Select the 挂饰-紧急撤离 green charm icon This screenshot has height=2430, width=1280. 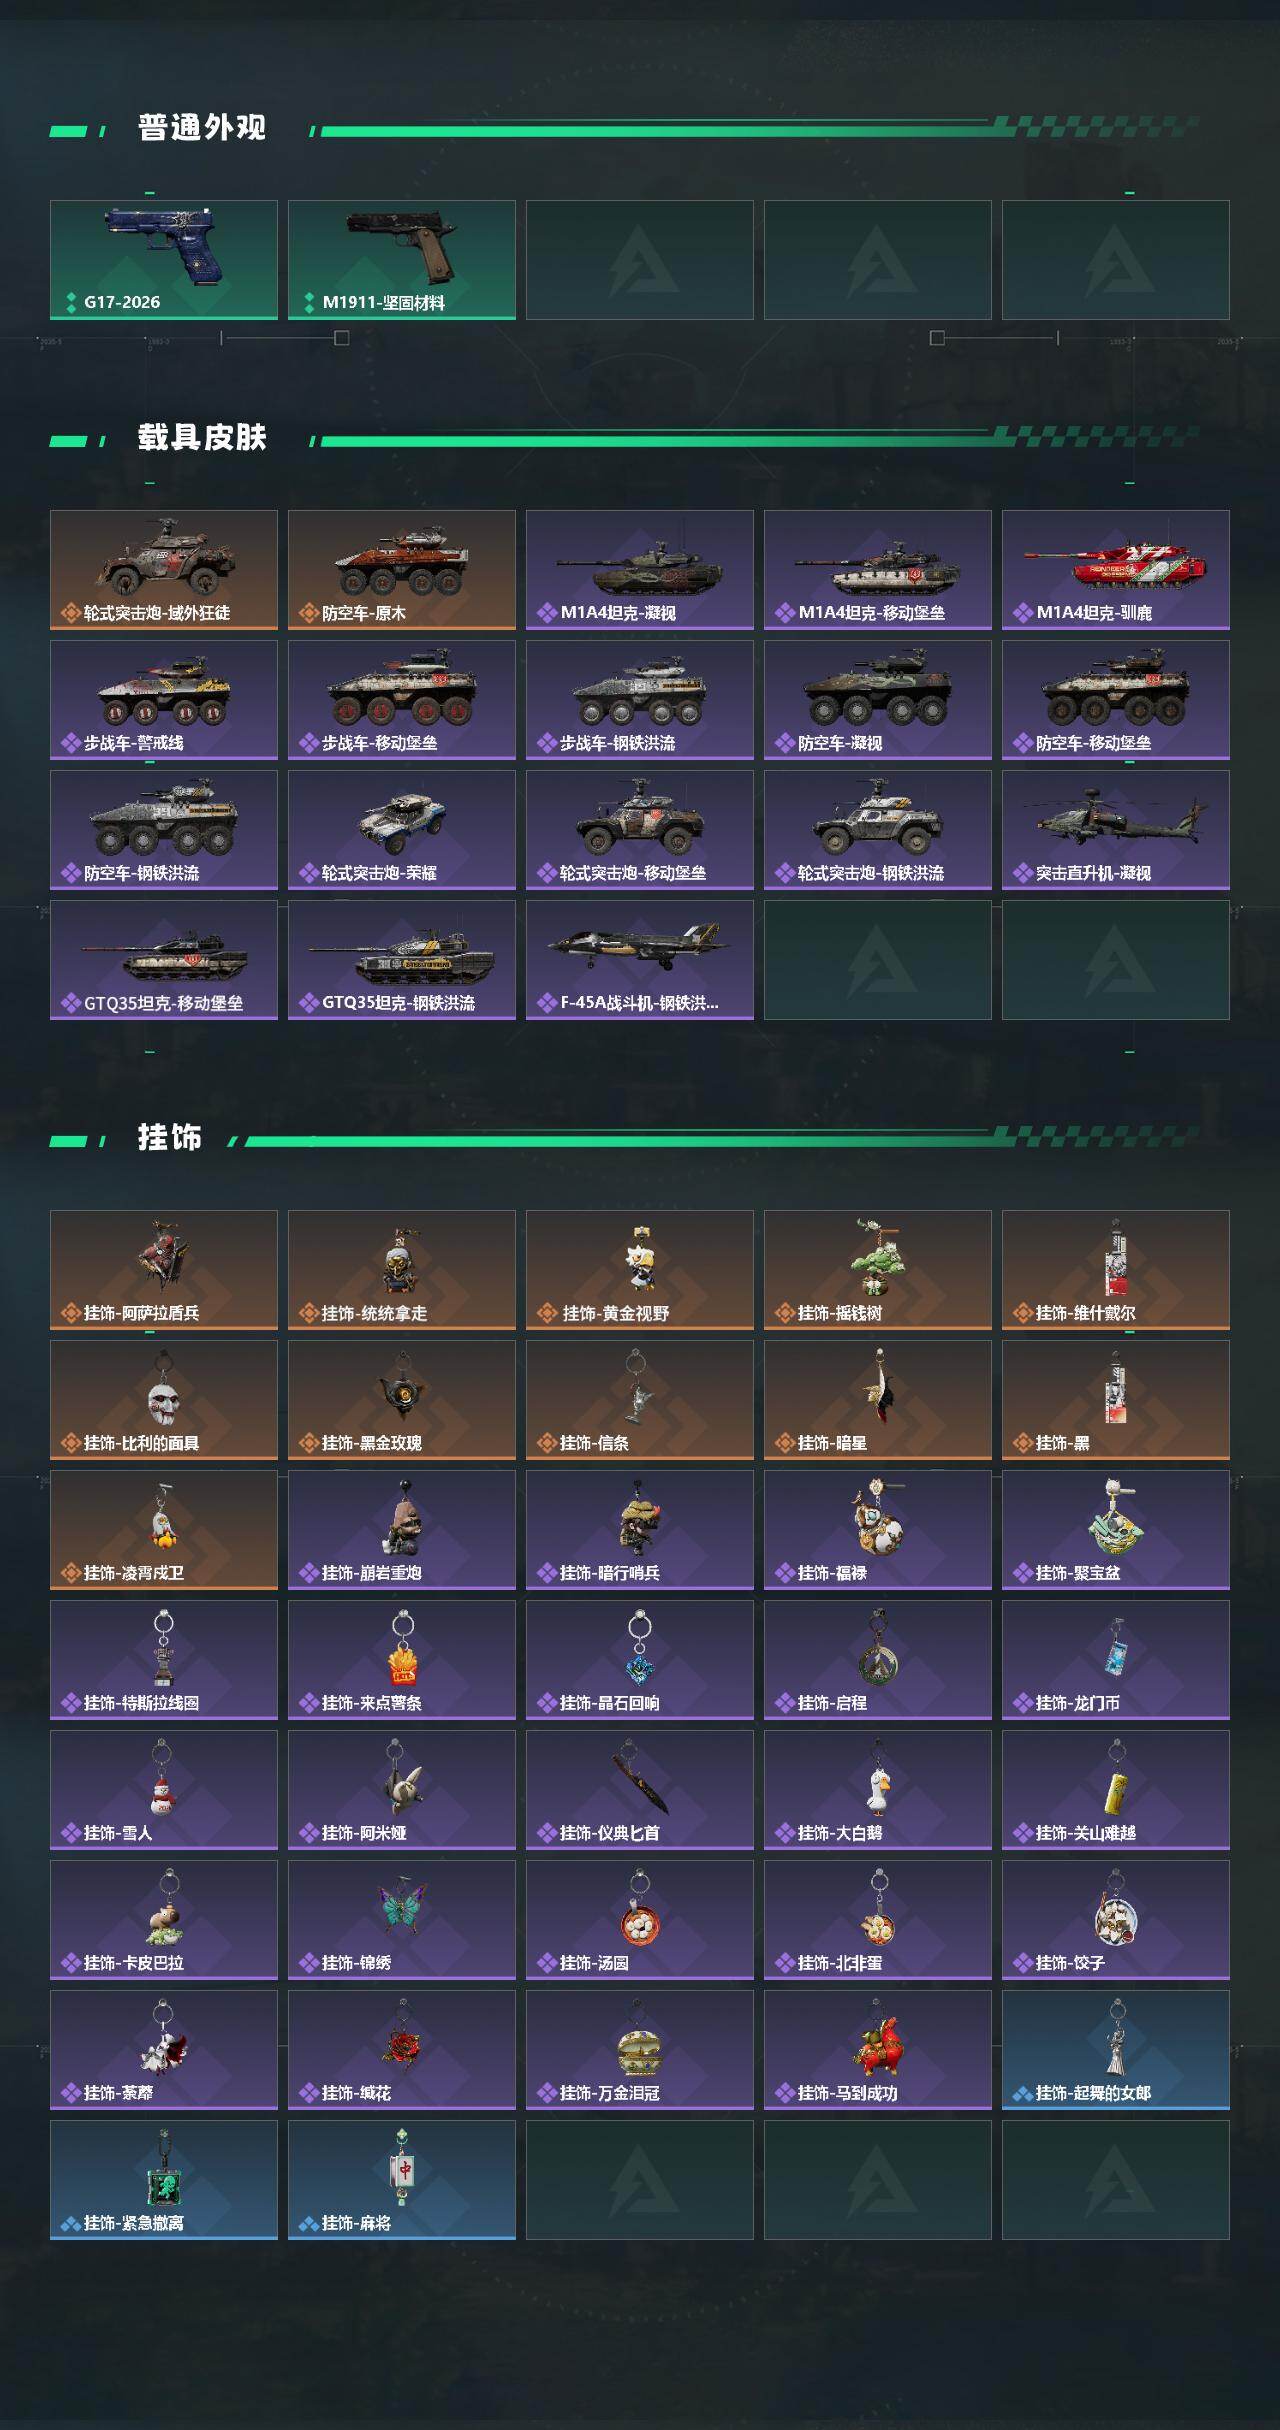[164, 2169]
